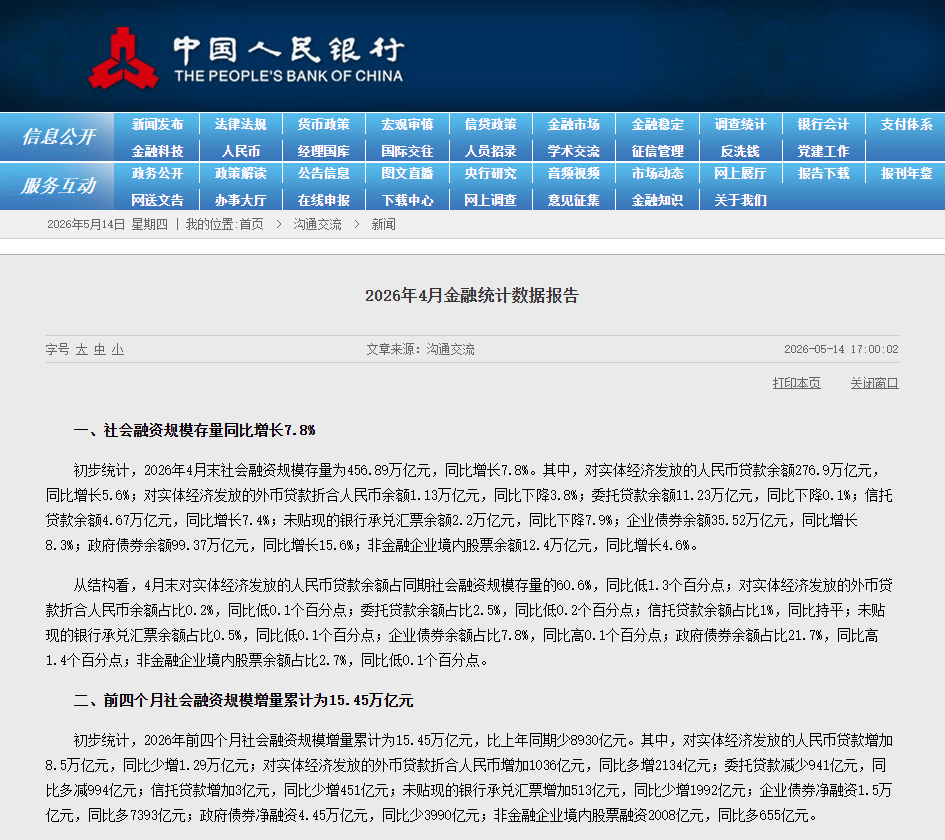Go to 货币政策 section

pyautogui.click(x=324, y=124)
